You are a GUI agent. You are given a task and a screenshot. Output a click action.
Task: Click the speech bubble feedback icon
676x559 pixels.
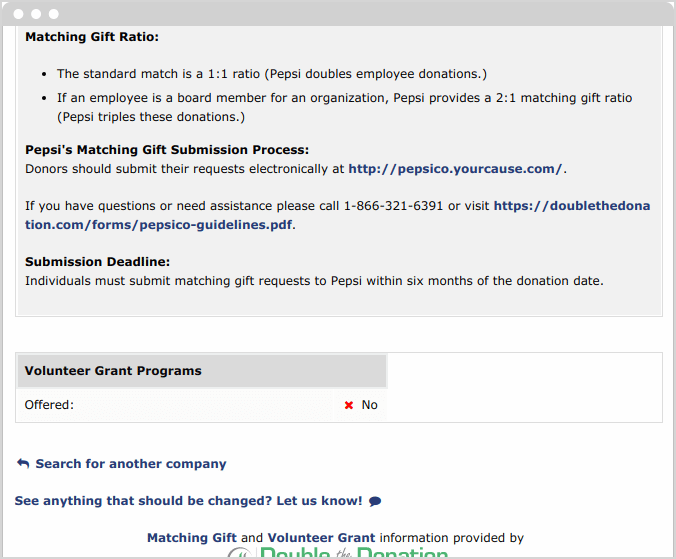[375, 501]
